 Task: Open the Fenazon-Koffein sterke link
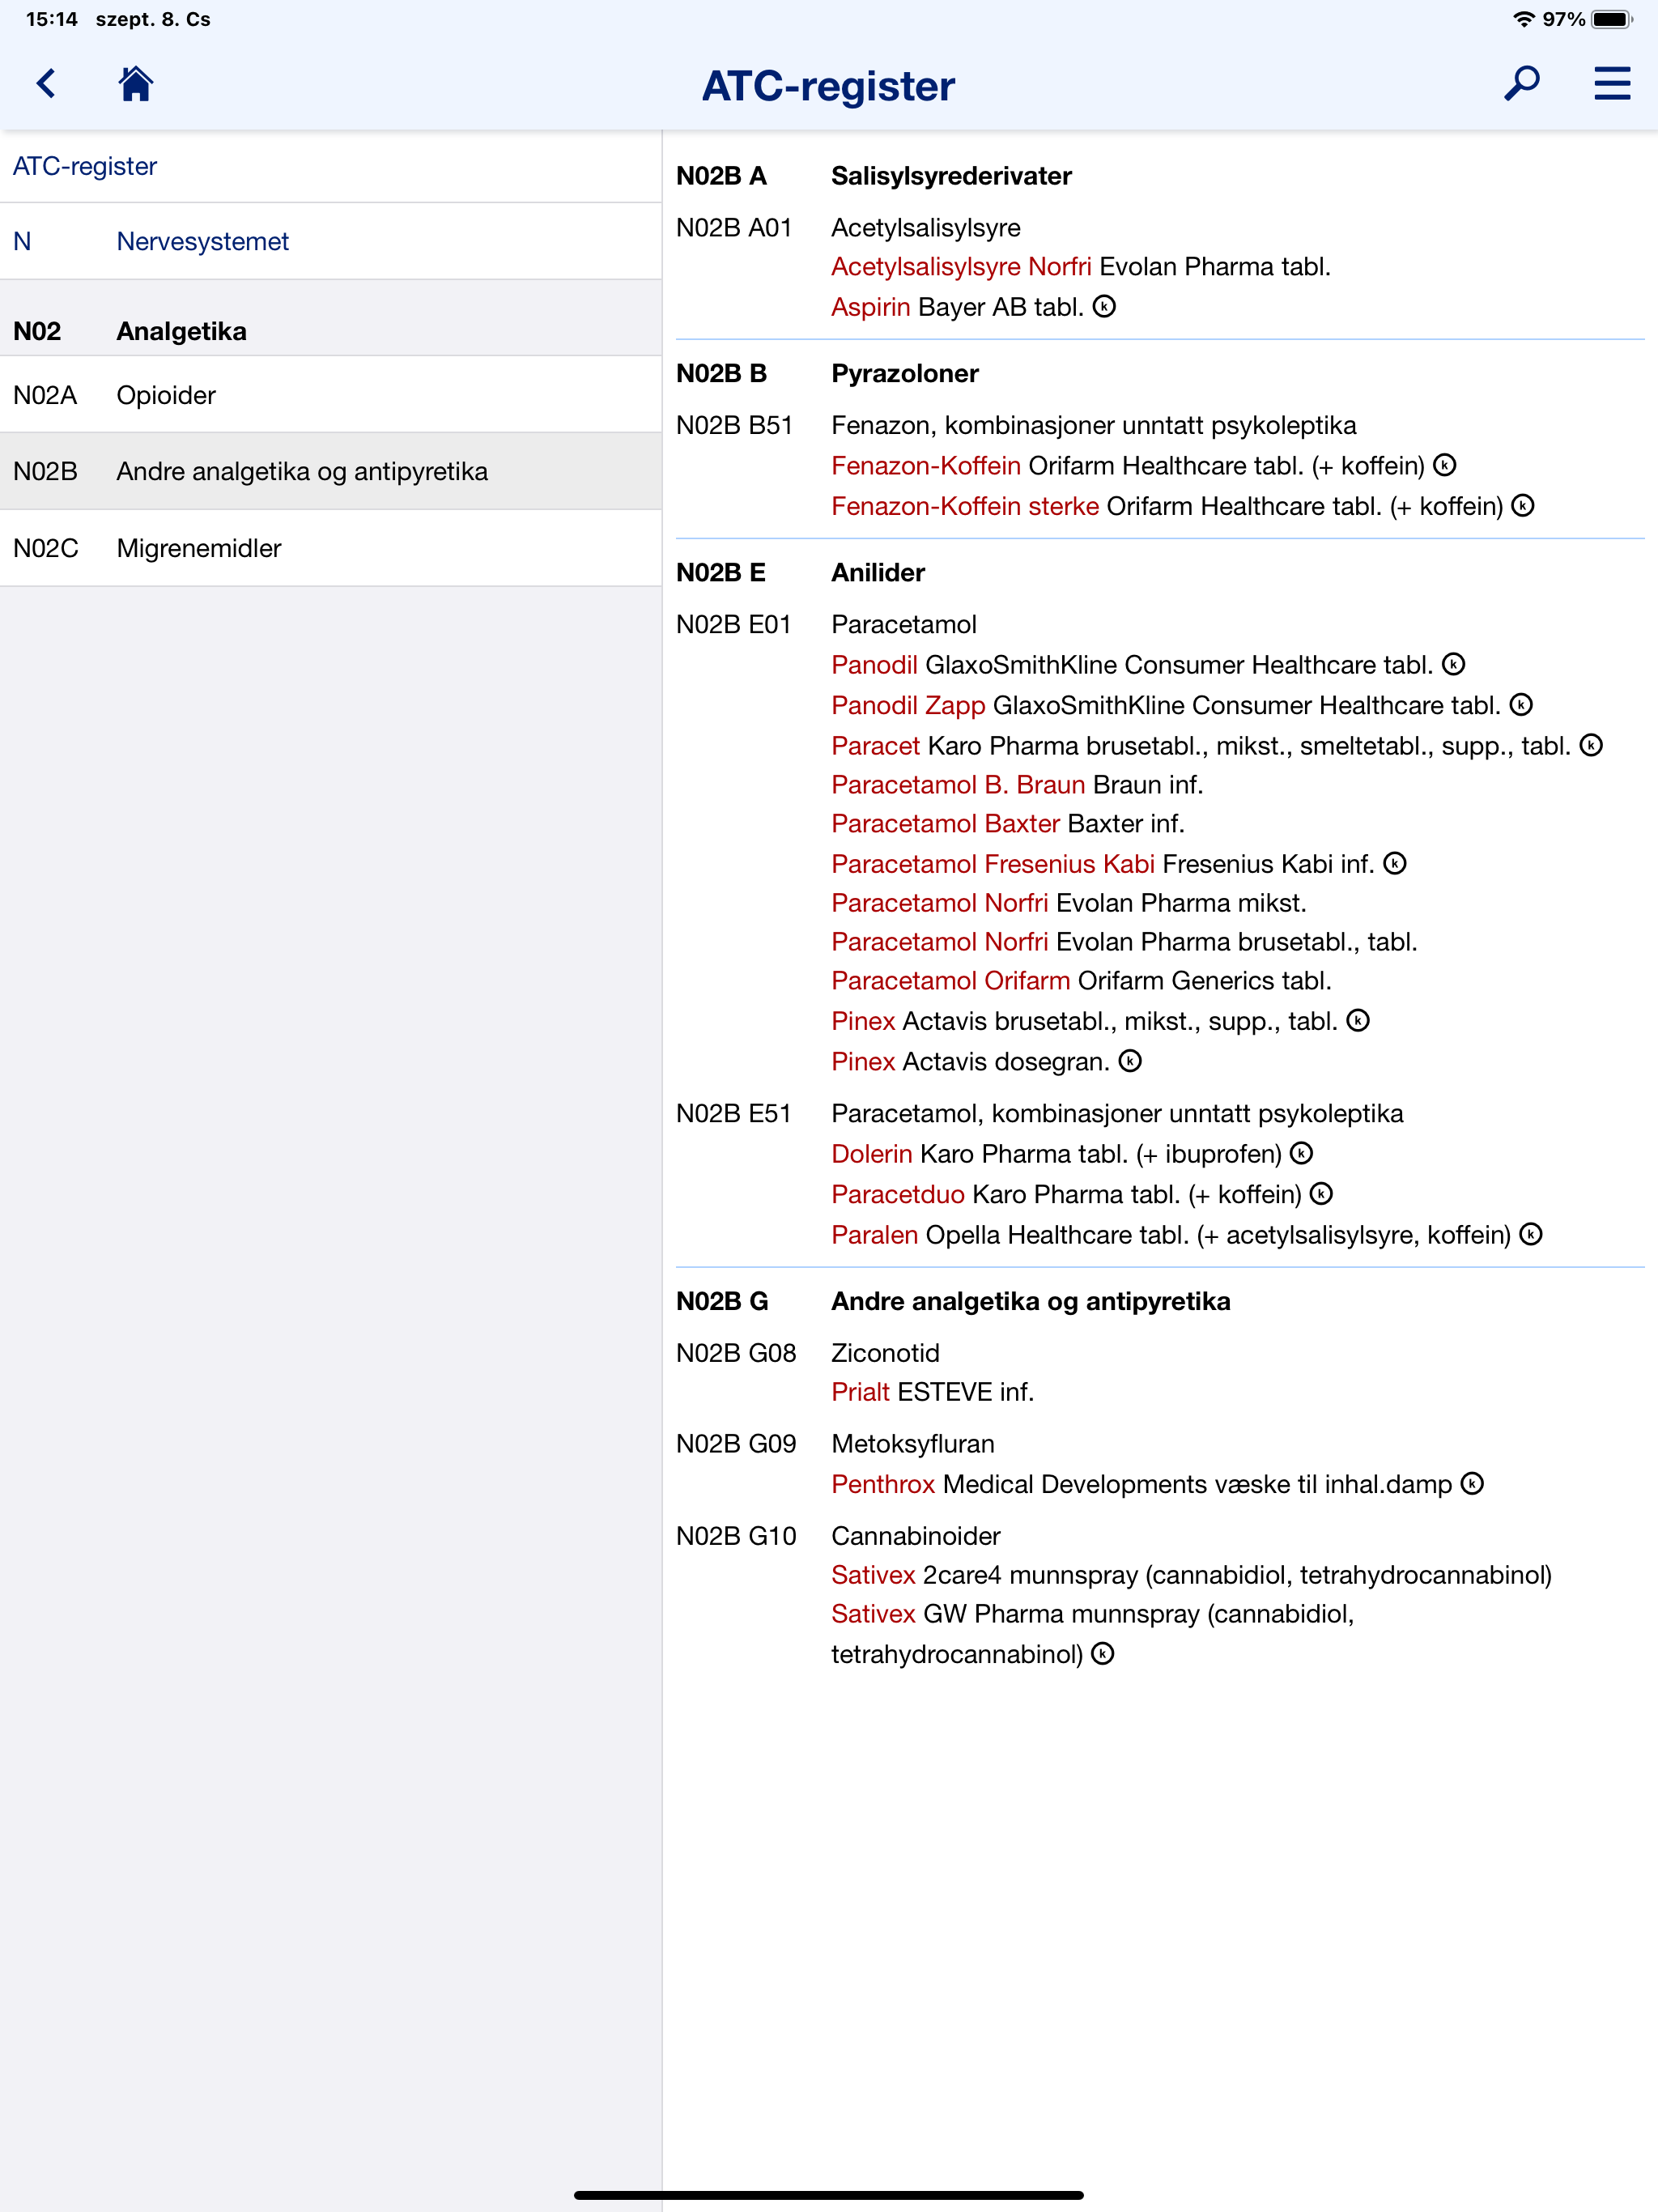(x=964, y=506)
